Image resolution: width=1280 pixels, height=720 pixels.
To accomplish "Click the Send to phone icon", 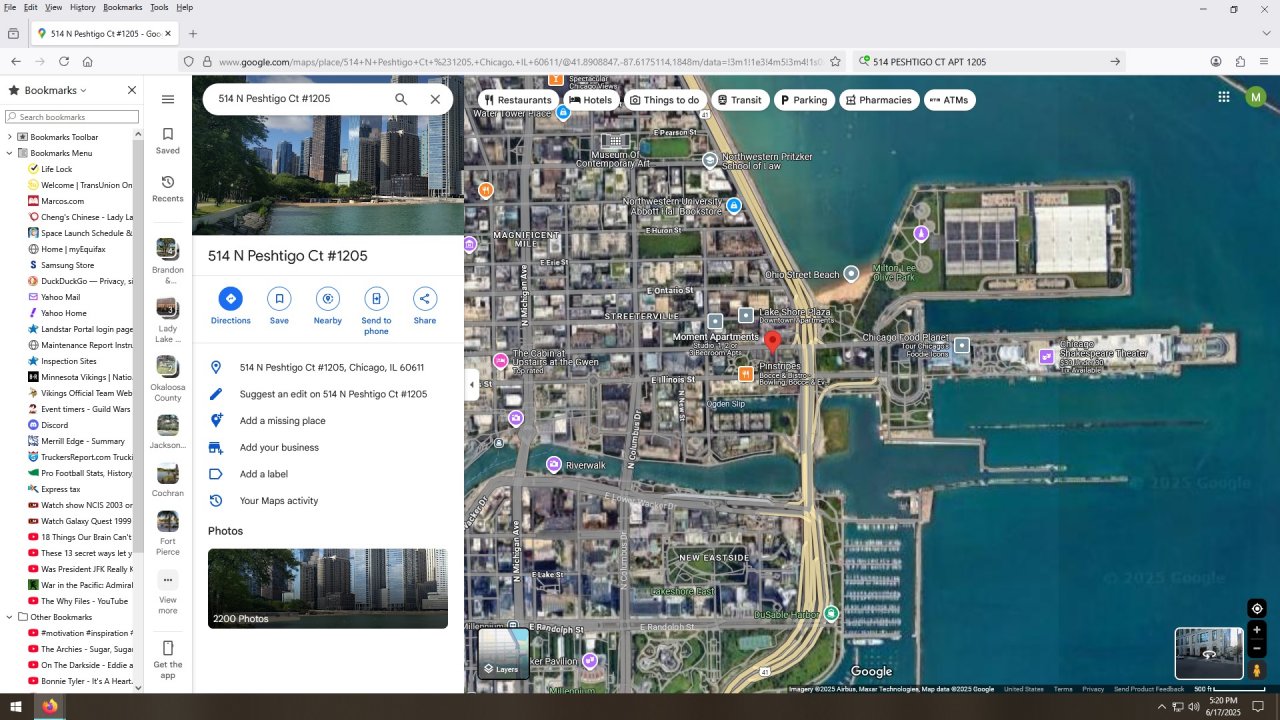I will click(x=376, y=299).
